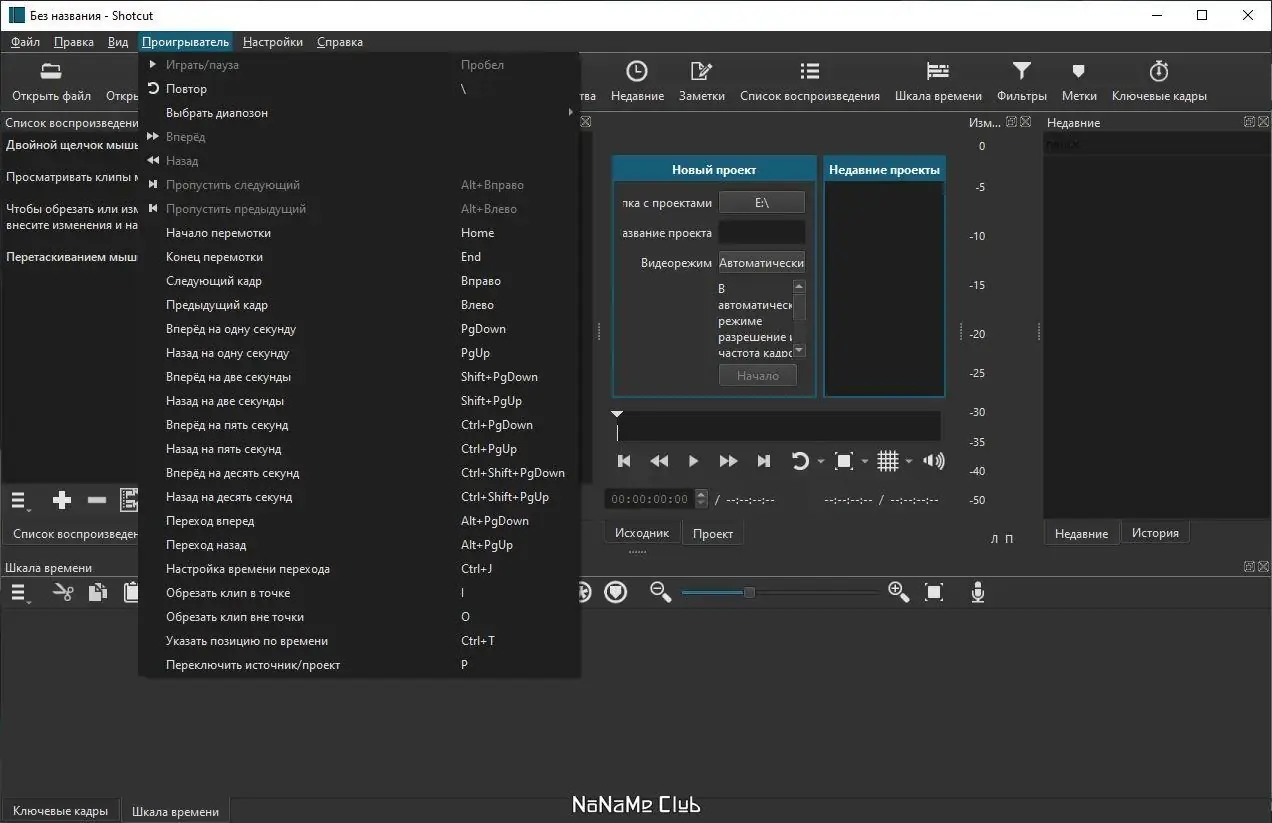Select Повтор in the player menu
1272x823 pixels.
[x=359, y=89]
